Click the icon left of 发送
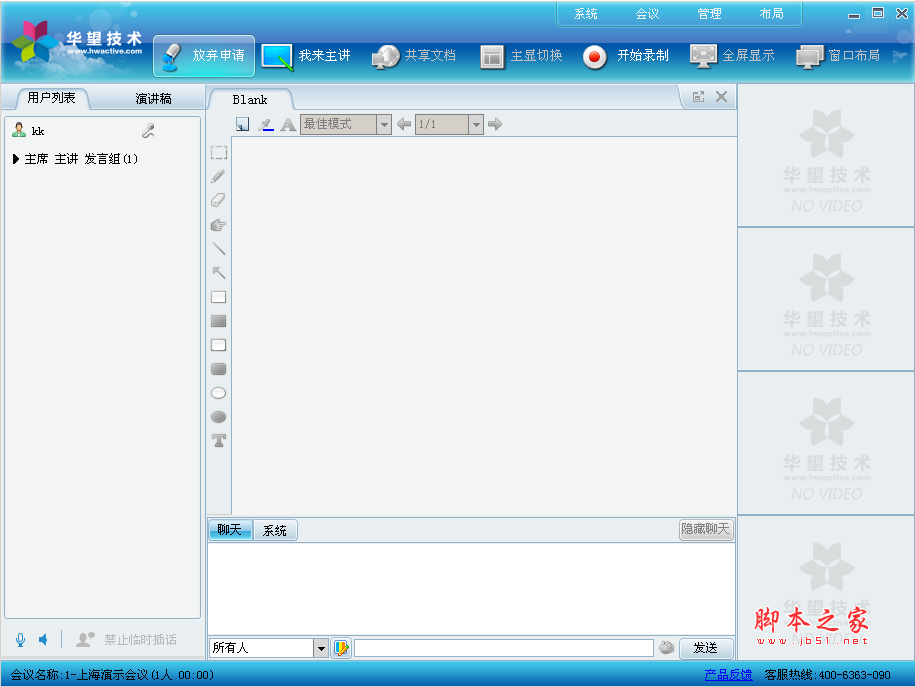 tap(666, 647)
